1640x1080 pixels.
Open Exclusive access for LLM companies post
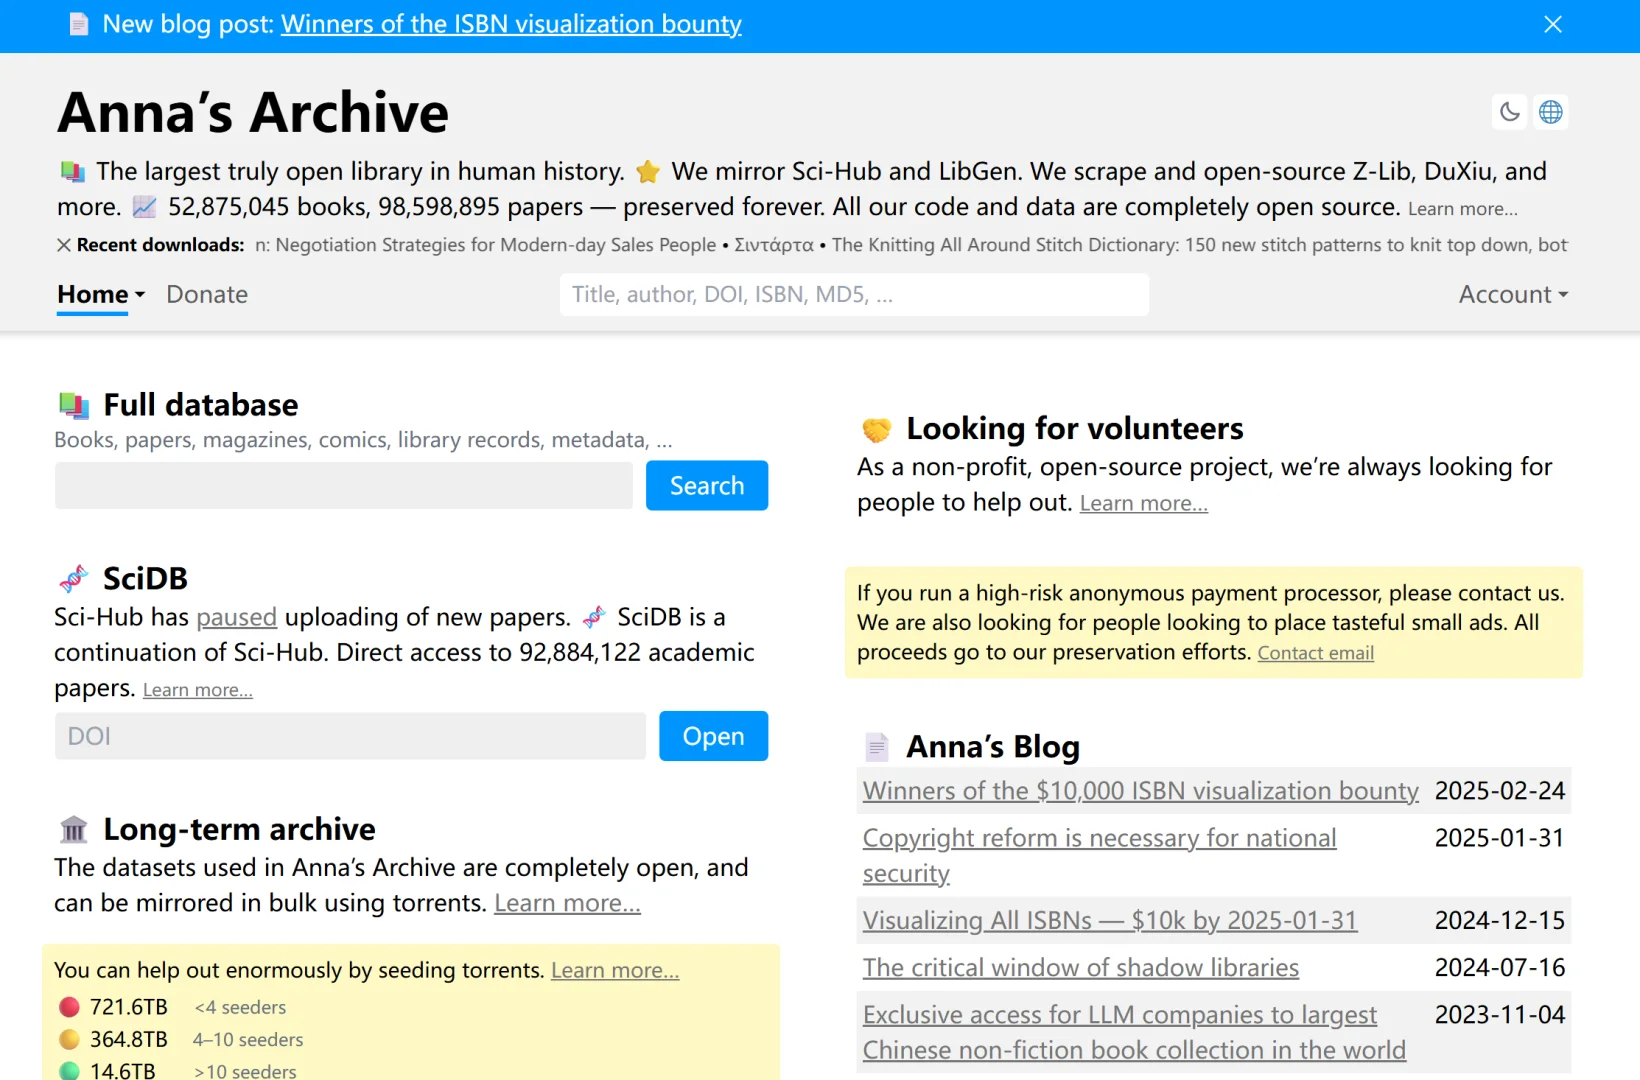pos(1134,1032)
